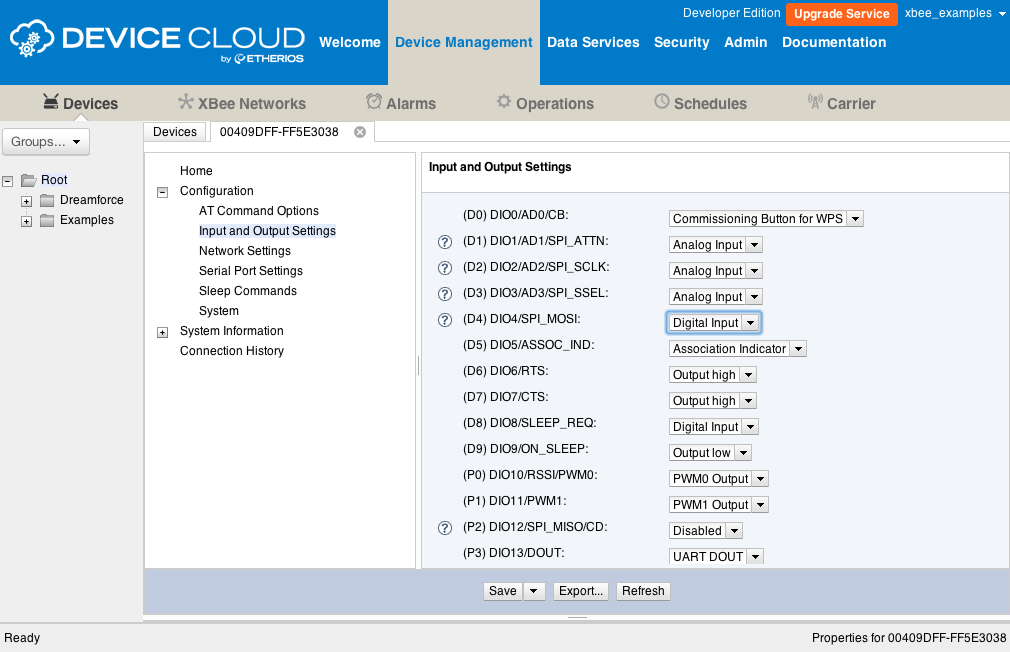Open the P1 PWM1 Output dropdown
This screenshot has width=1010, height=652.
719,504
